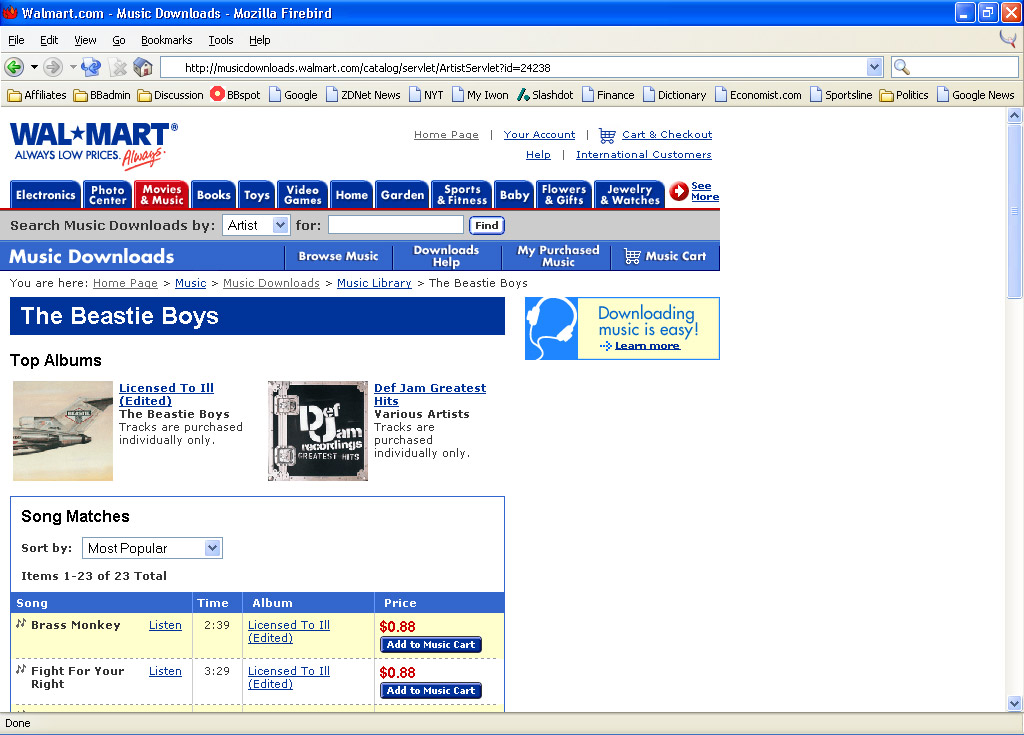
Task: Click the note icon beside Brass Monkey
Action: click(21, 623)
